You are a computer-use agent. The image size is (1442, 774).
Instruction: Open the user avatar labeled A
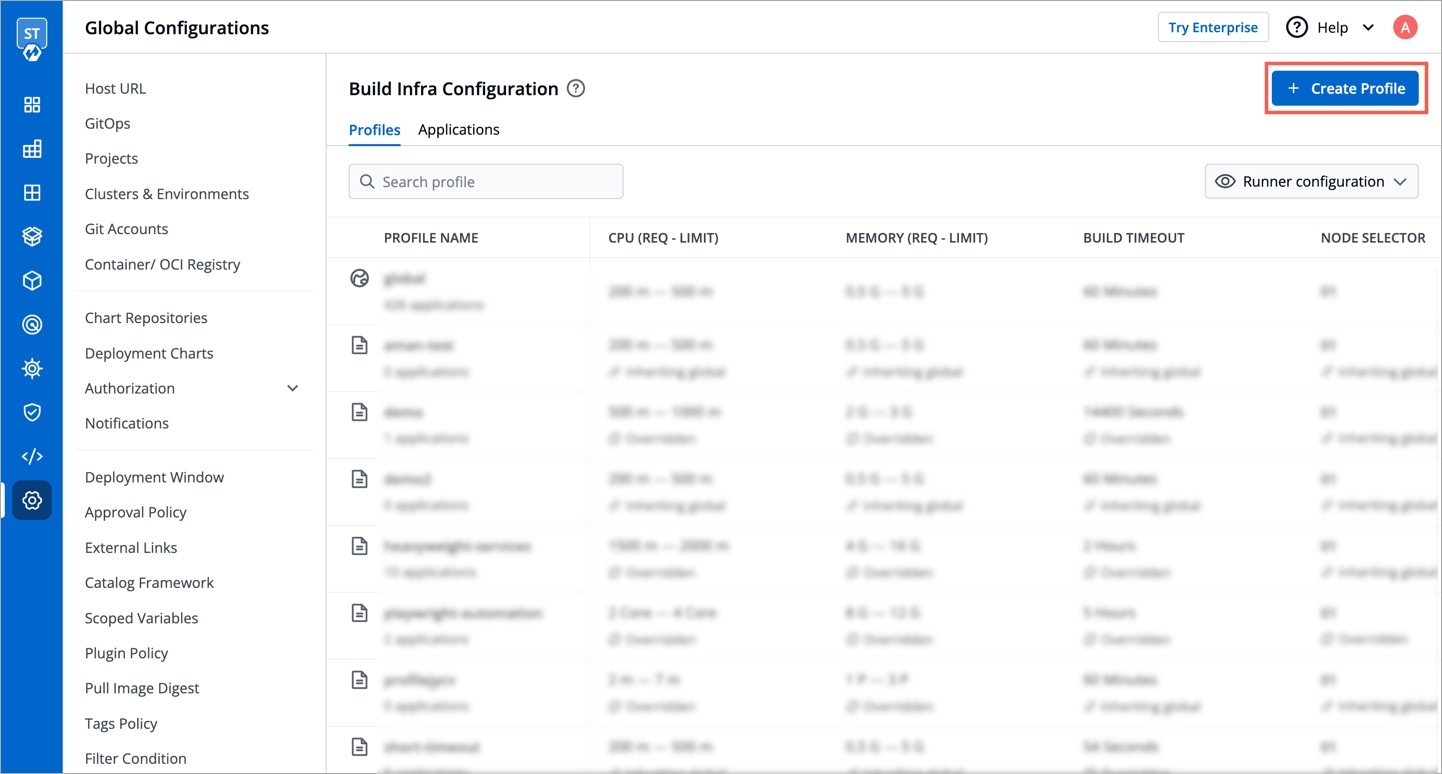(x=1405, y=27)
